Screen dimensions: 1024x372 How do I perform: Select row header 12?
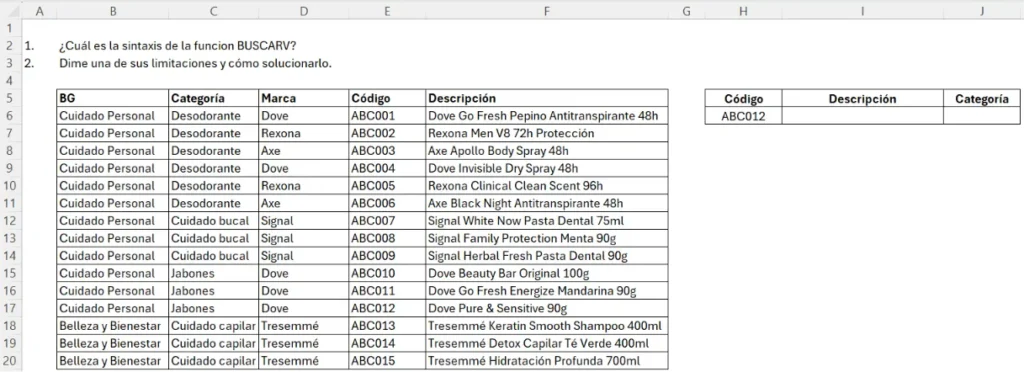tap(10, 221)
